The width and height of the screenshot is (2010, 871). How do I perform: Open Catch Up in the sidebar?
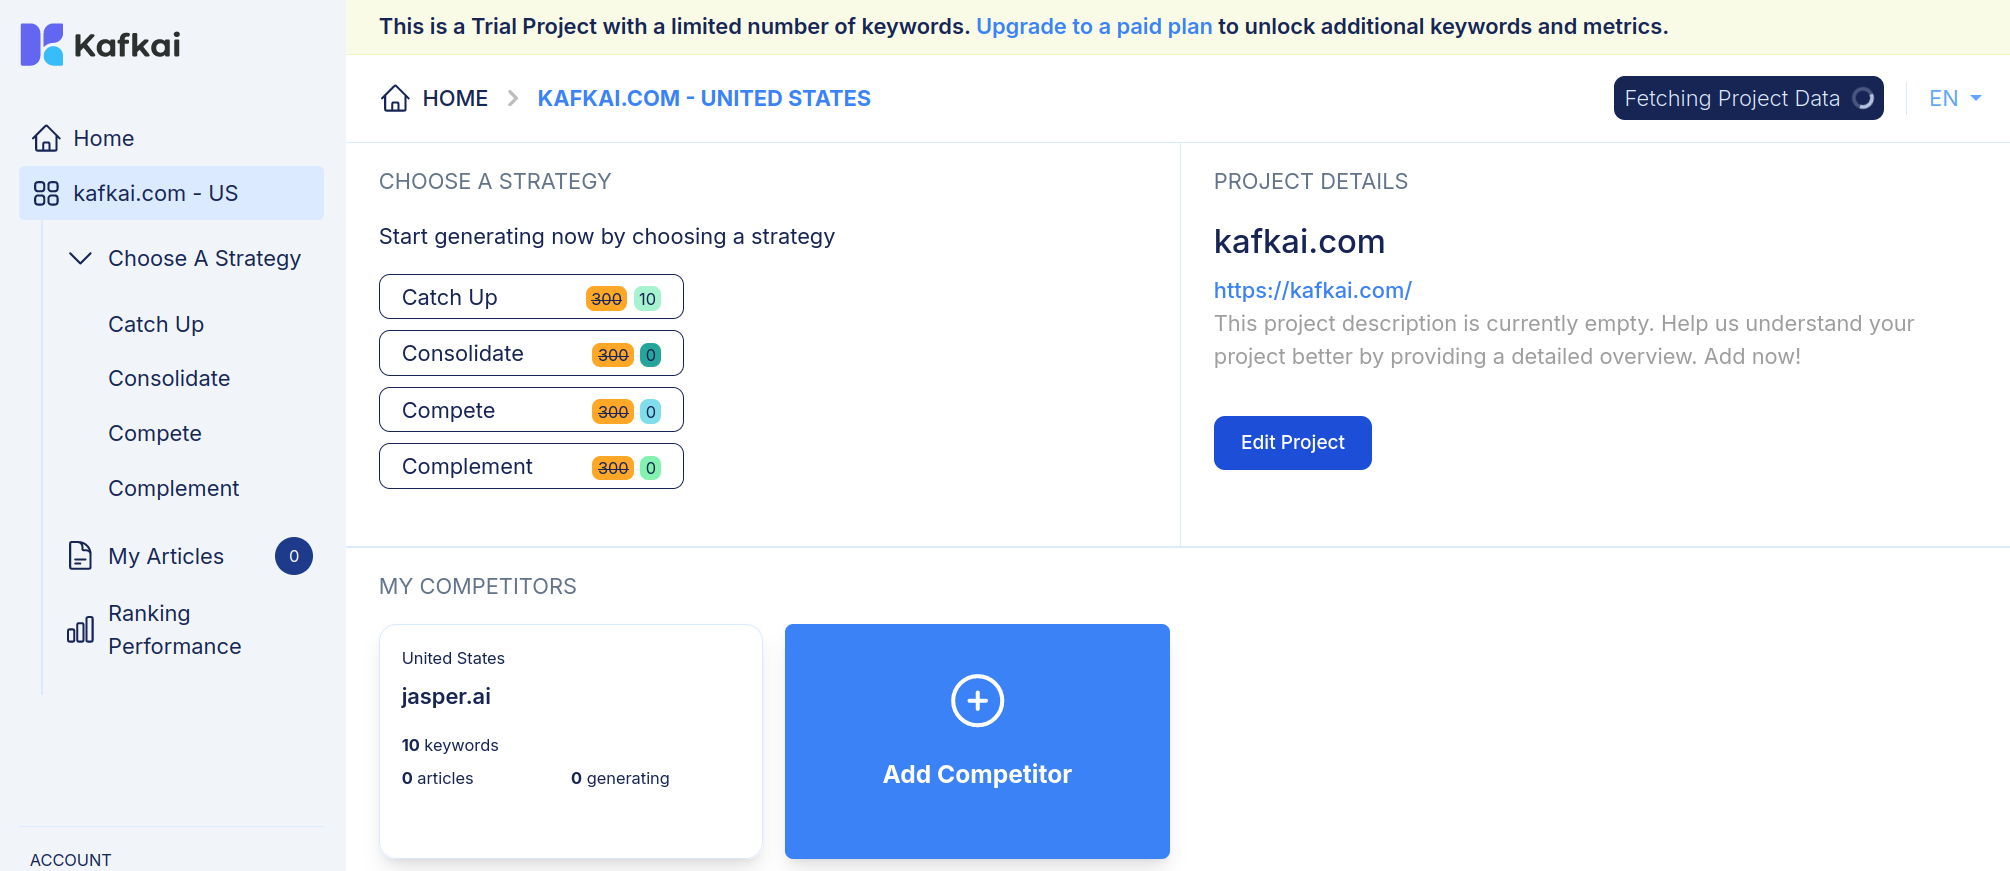coord(156,324)
